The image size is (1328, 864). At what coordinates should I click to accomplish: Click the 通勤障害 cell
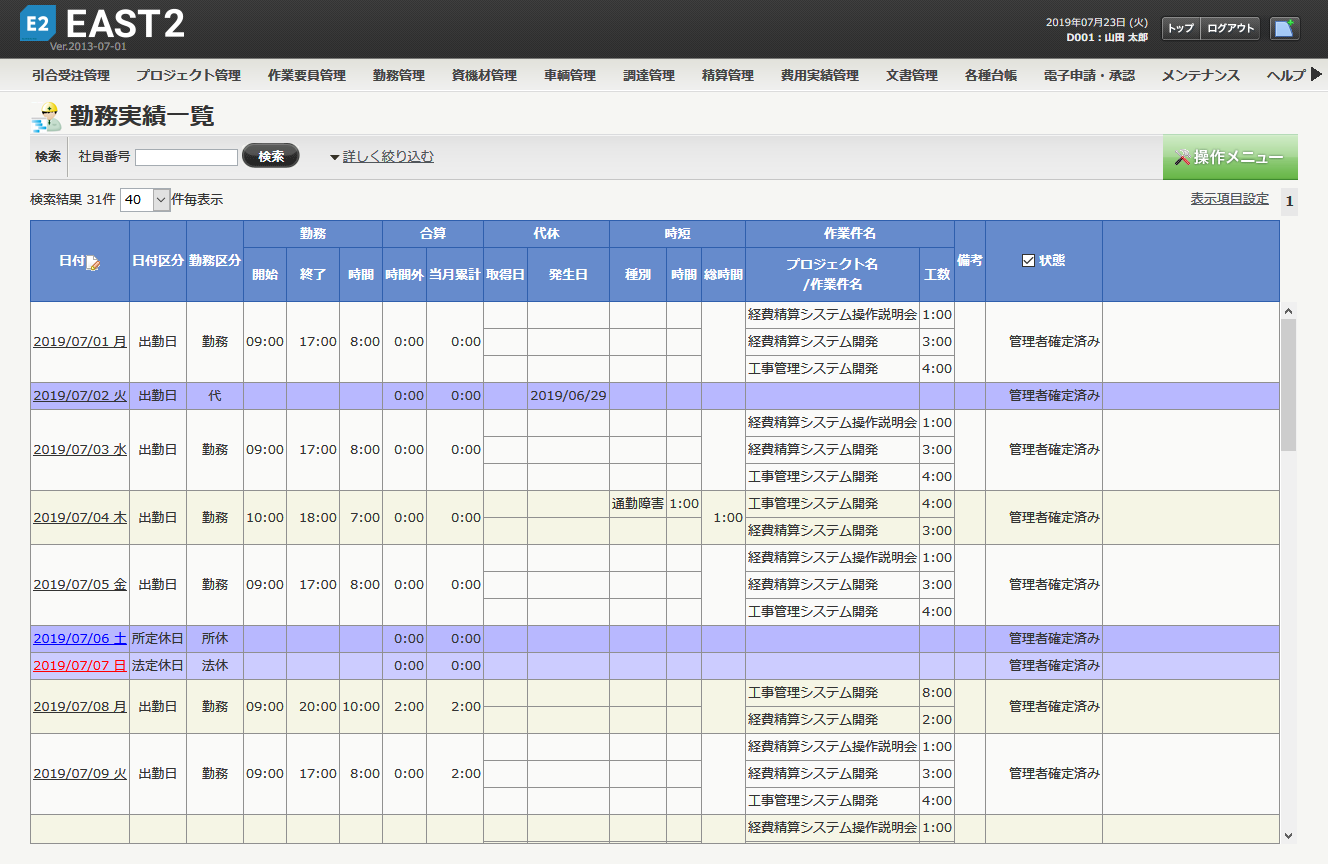click(638, 504)
